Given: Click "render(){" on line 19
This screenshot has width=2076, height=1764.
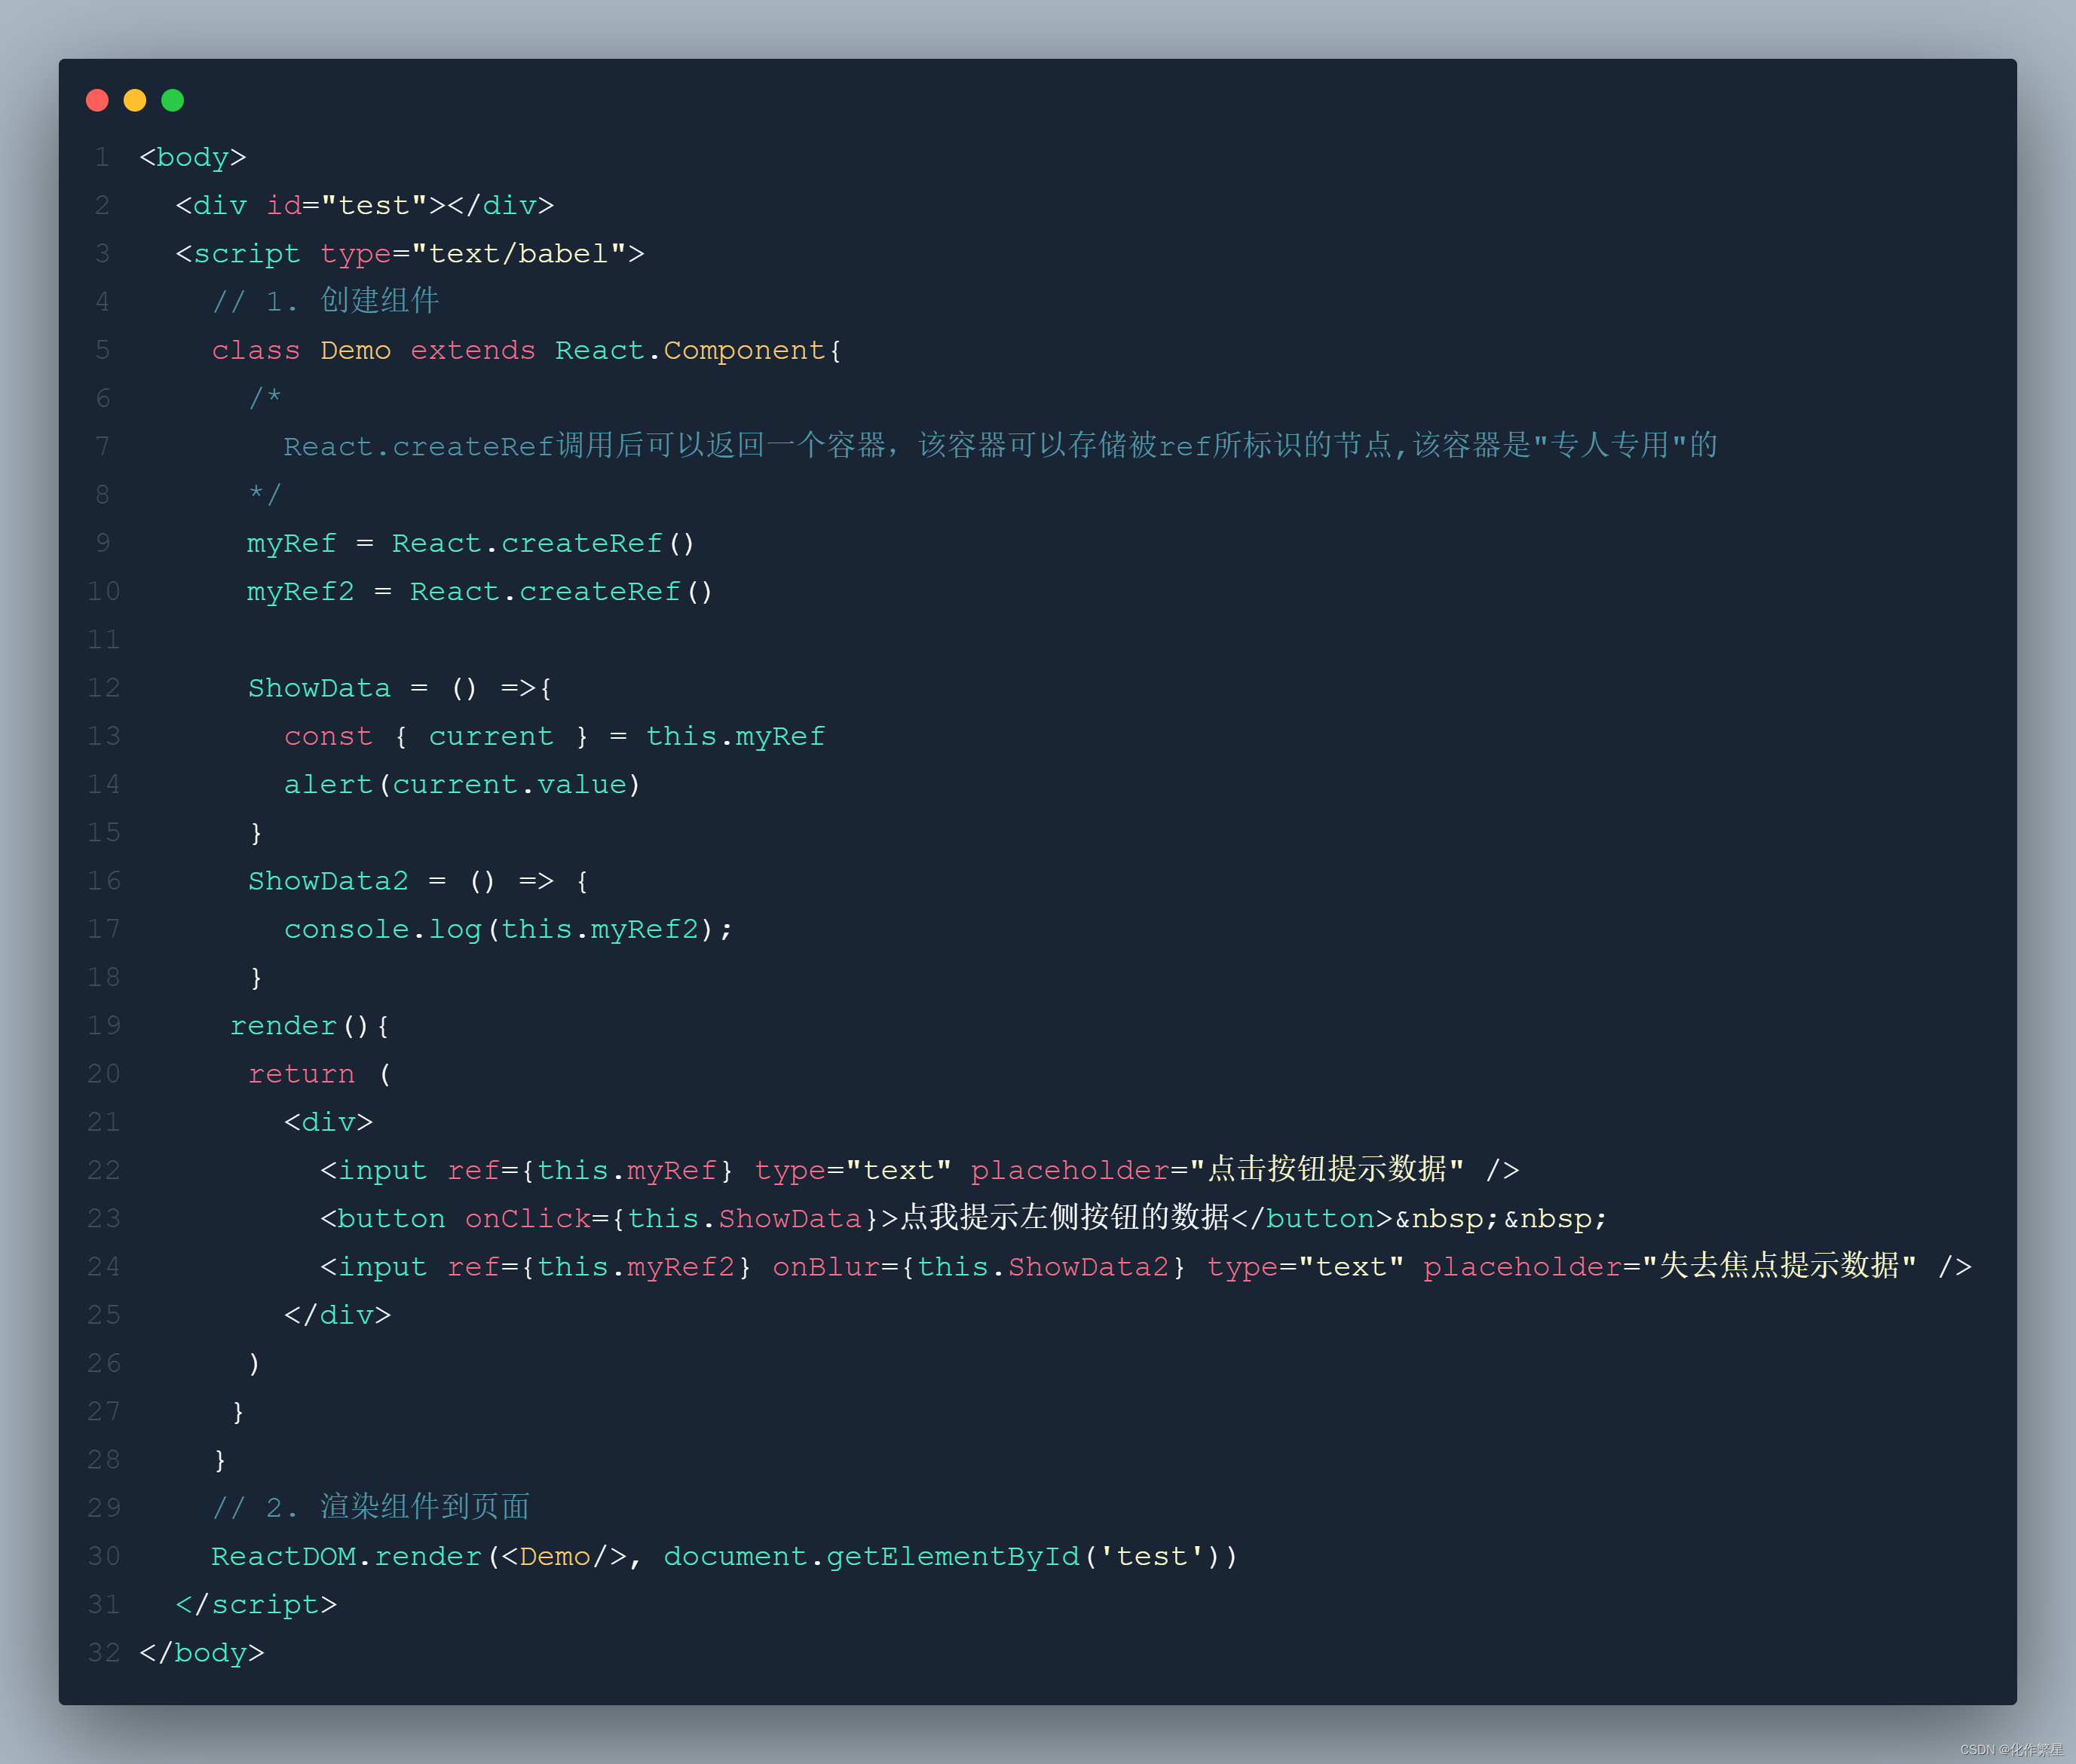Looking at the screenshot, I should coord(310,1025).
